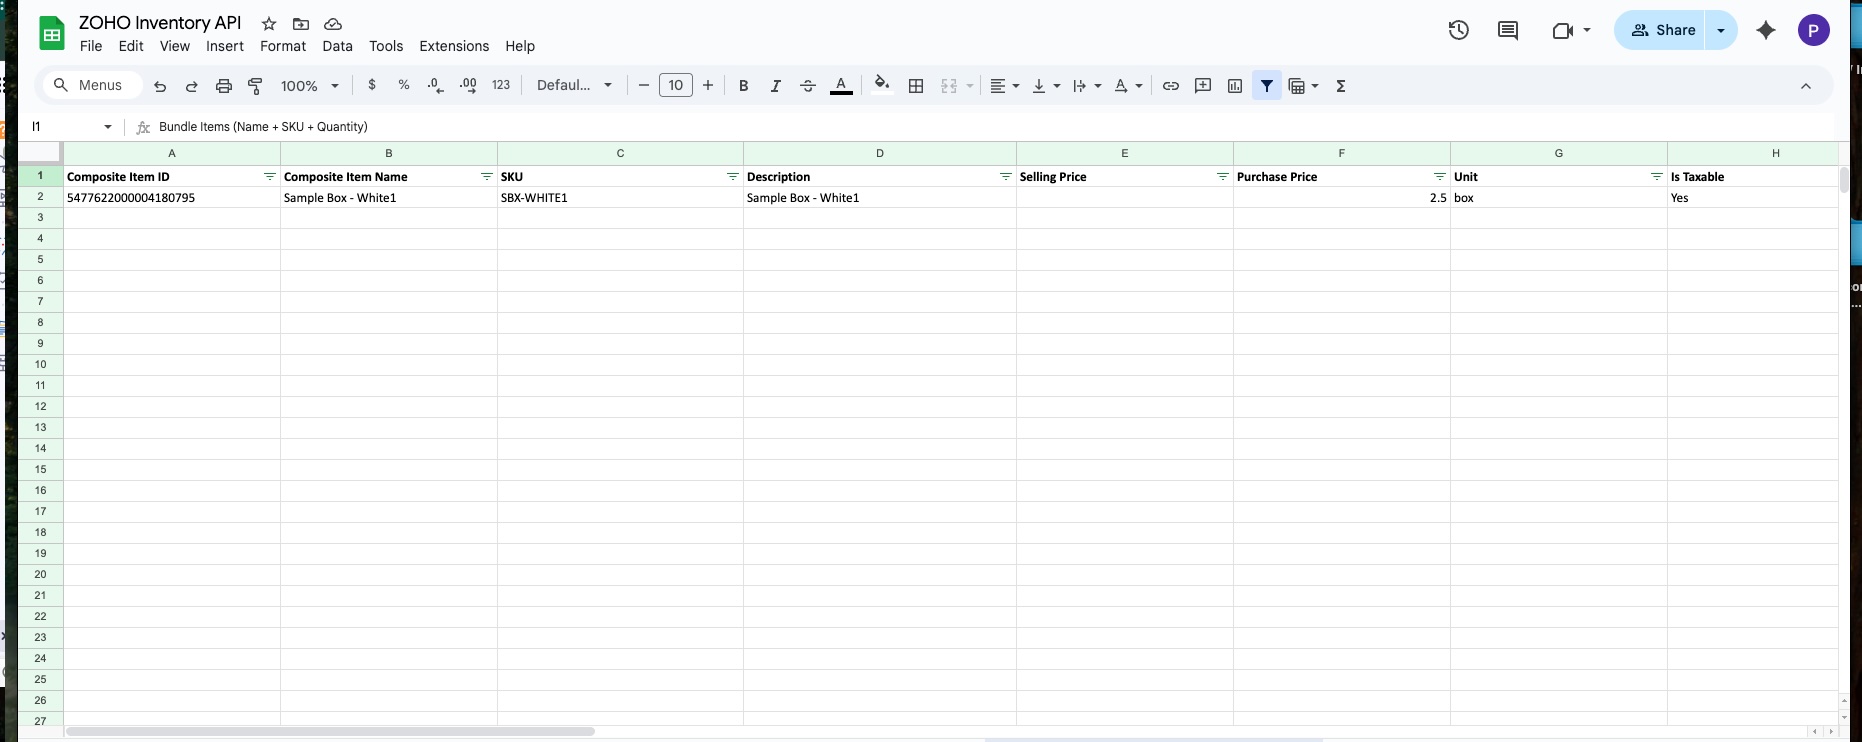The height and width of the screenshot is (742, 1862).
Task: Click the undo arrow icon
Action: point(160,86)
